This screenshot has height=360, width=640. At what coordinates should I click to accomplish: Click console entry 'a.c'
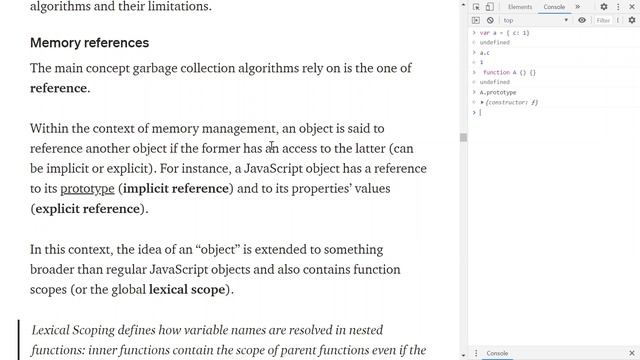(484, 53)
